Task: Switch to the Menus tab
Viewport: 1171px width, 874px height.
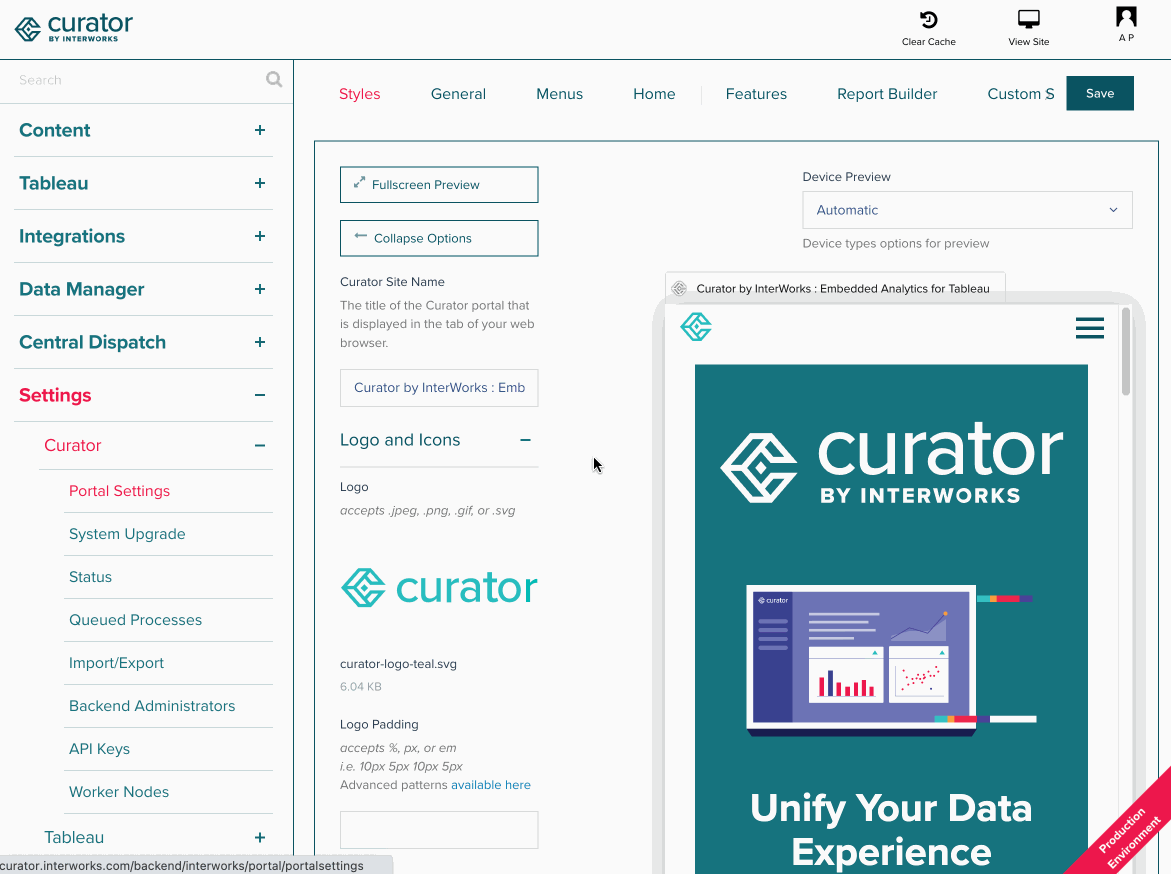Action: pos(559,94)
